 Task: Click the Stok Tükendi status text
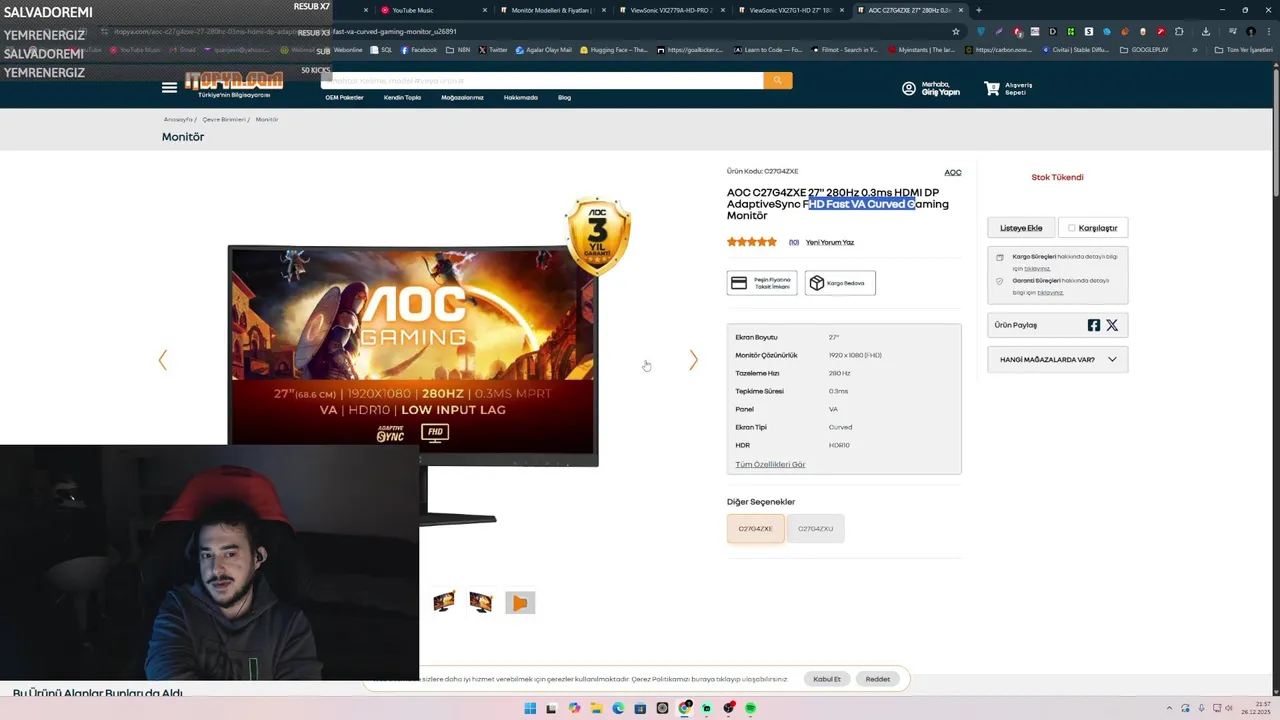1057,177
